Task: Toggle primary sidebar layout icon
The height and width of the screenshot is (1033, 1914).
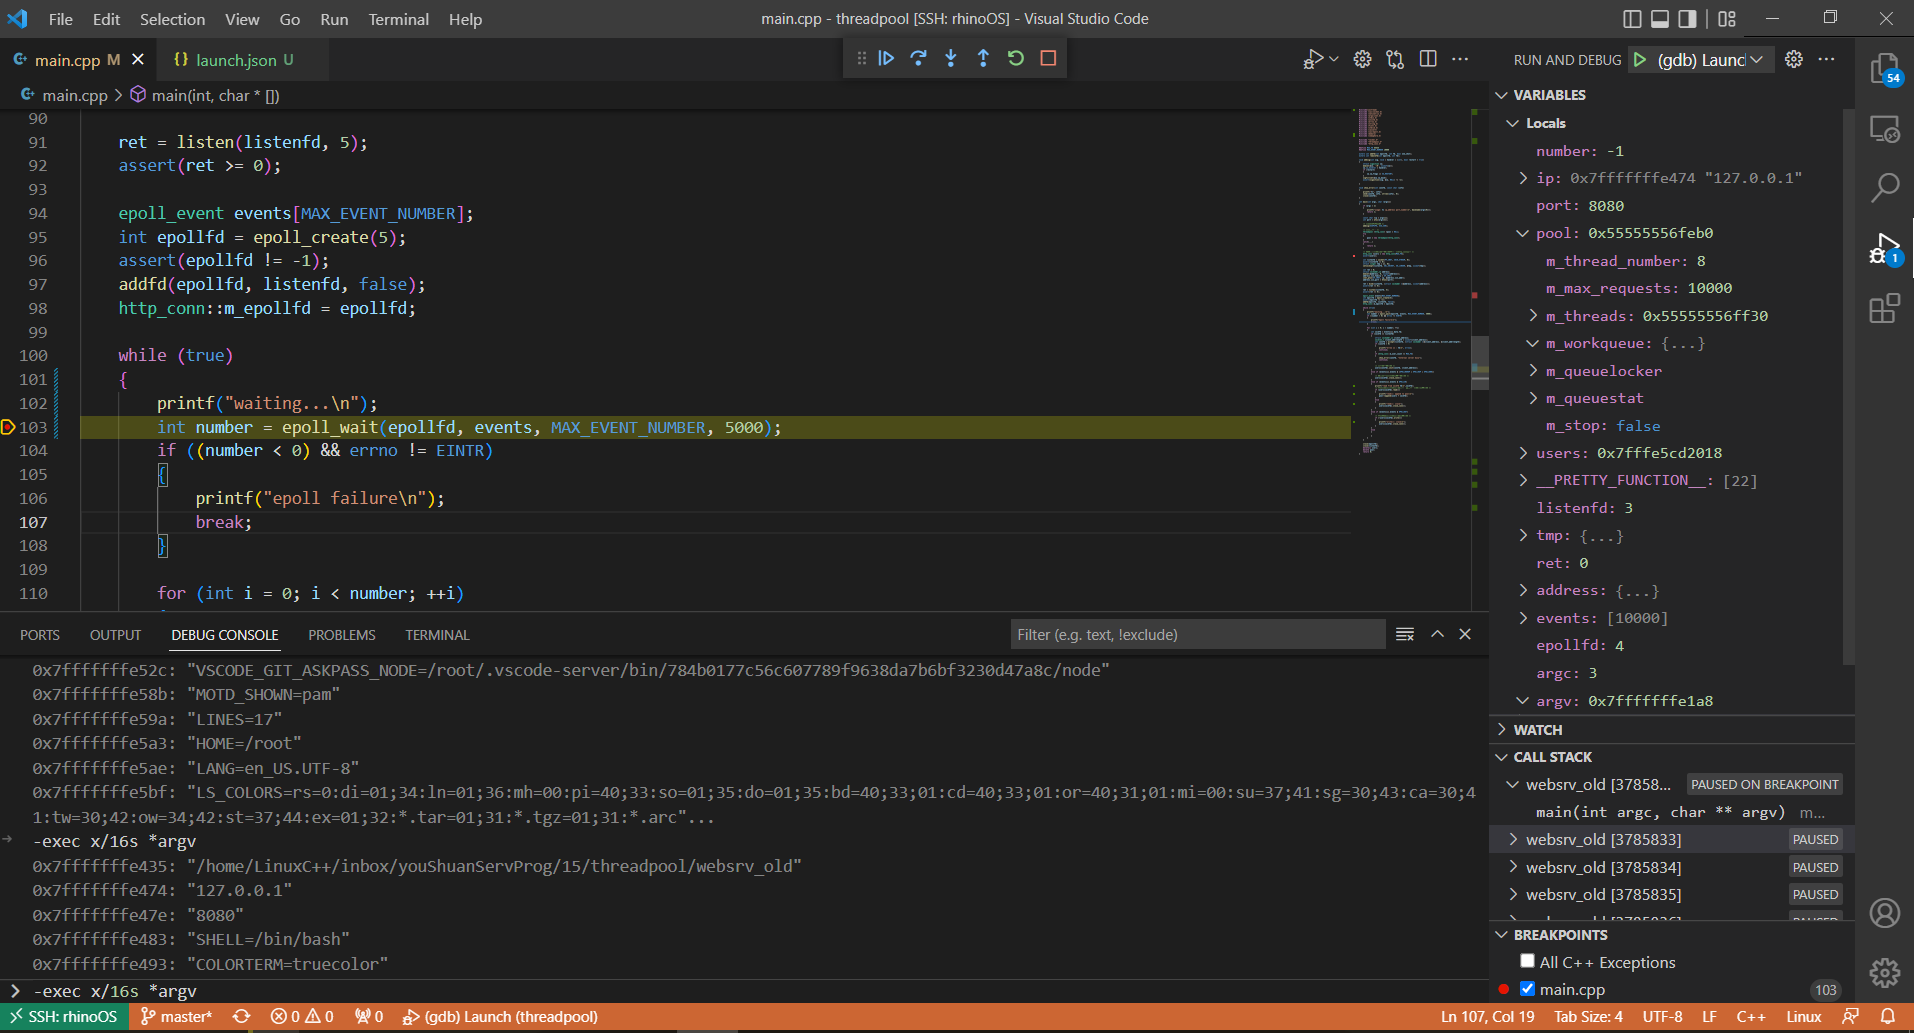Action: (1632, 19)
